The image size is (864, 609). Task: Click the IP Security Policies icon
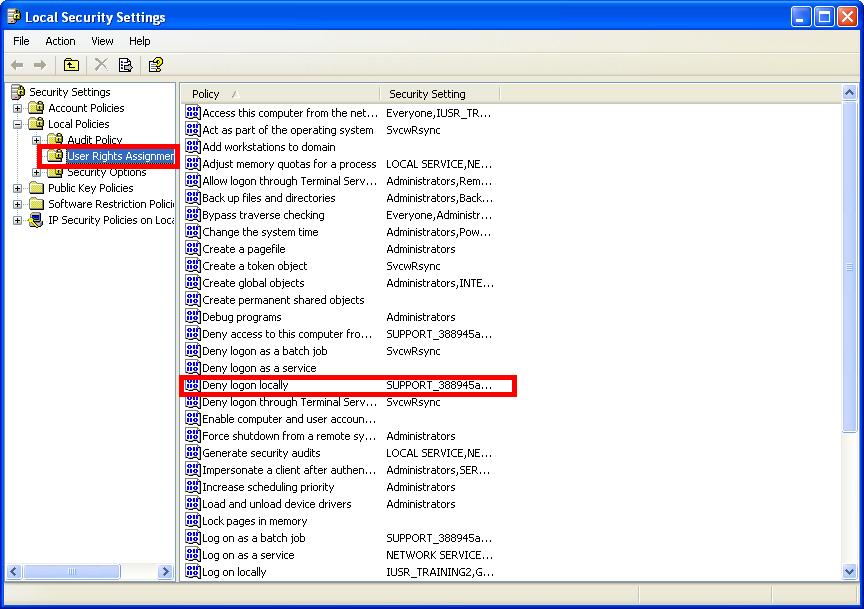point(36,220)
